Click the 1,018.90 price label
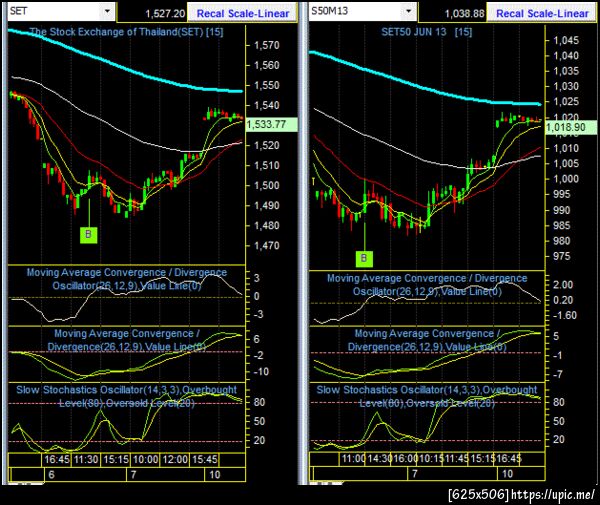Image resolution: width=600 pixels, height=505 pixels. (x=571, y=127)
